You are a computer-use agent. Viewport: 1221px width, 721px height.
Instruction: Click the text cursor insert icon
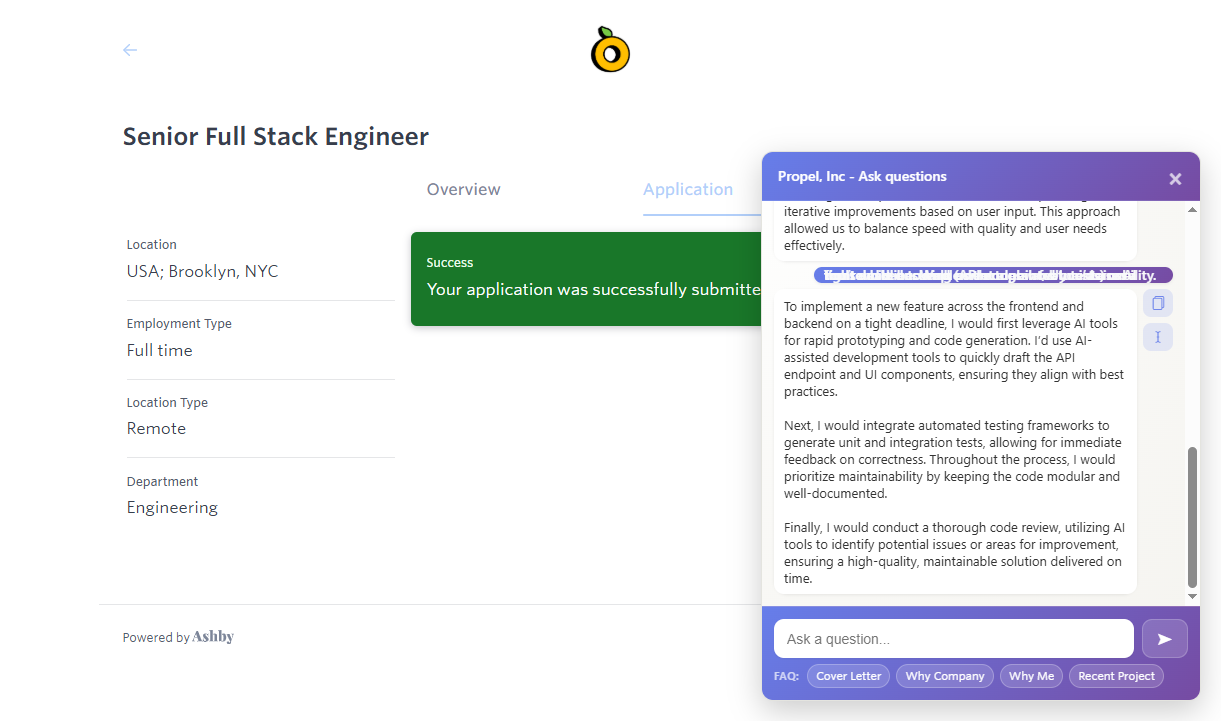[1158, 337]
